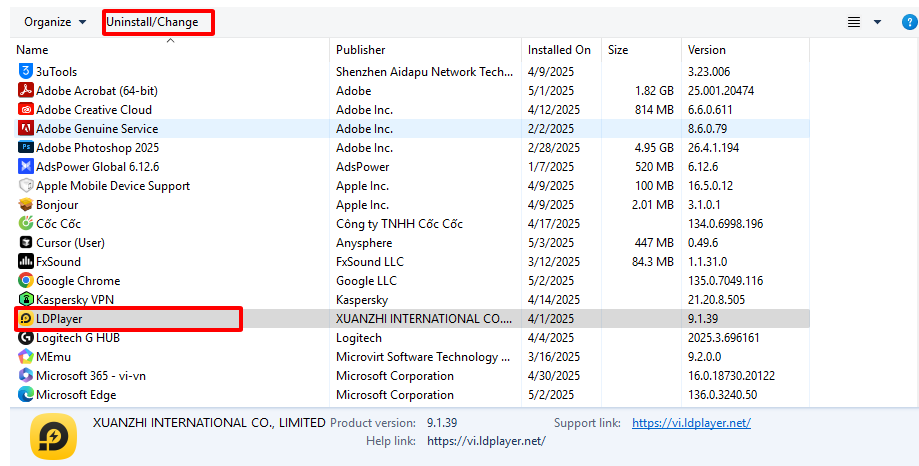Click the Logitech G HUB icon

[25, 338]
